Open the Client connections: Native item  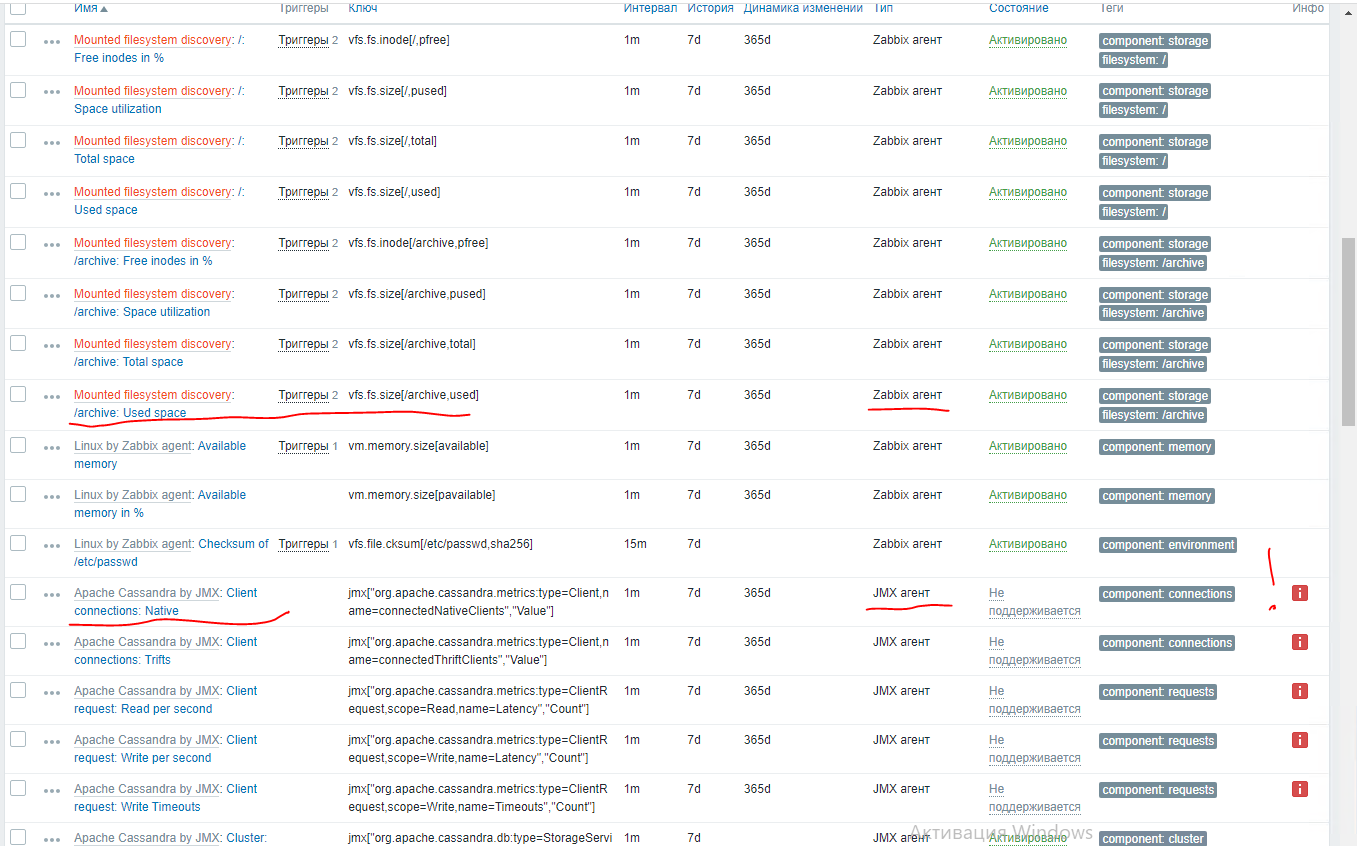click(x=166, y=602)
